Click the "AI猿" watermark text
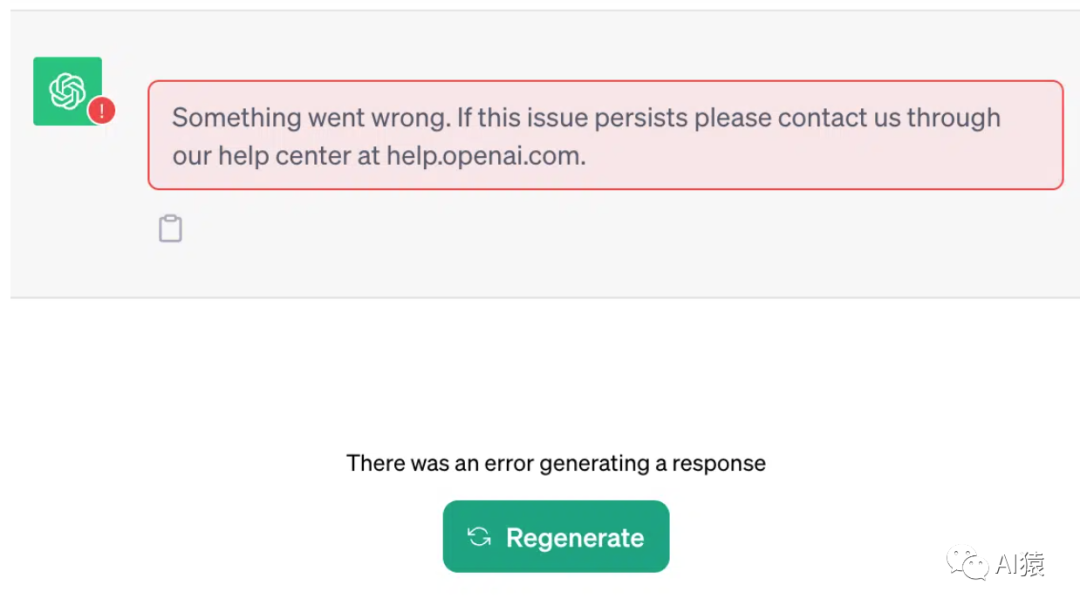Image resolution: width=1080 pixels, height=612 pixels. click(x=1020, y=565)
